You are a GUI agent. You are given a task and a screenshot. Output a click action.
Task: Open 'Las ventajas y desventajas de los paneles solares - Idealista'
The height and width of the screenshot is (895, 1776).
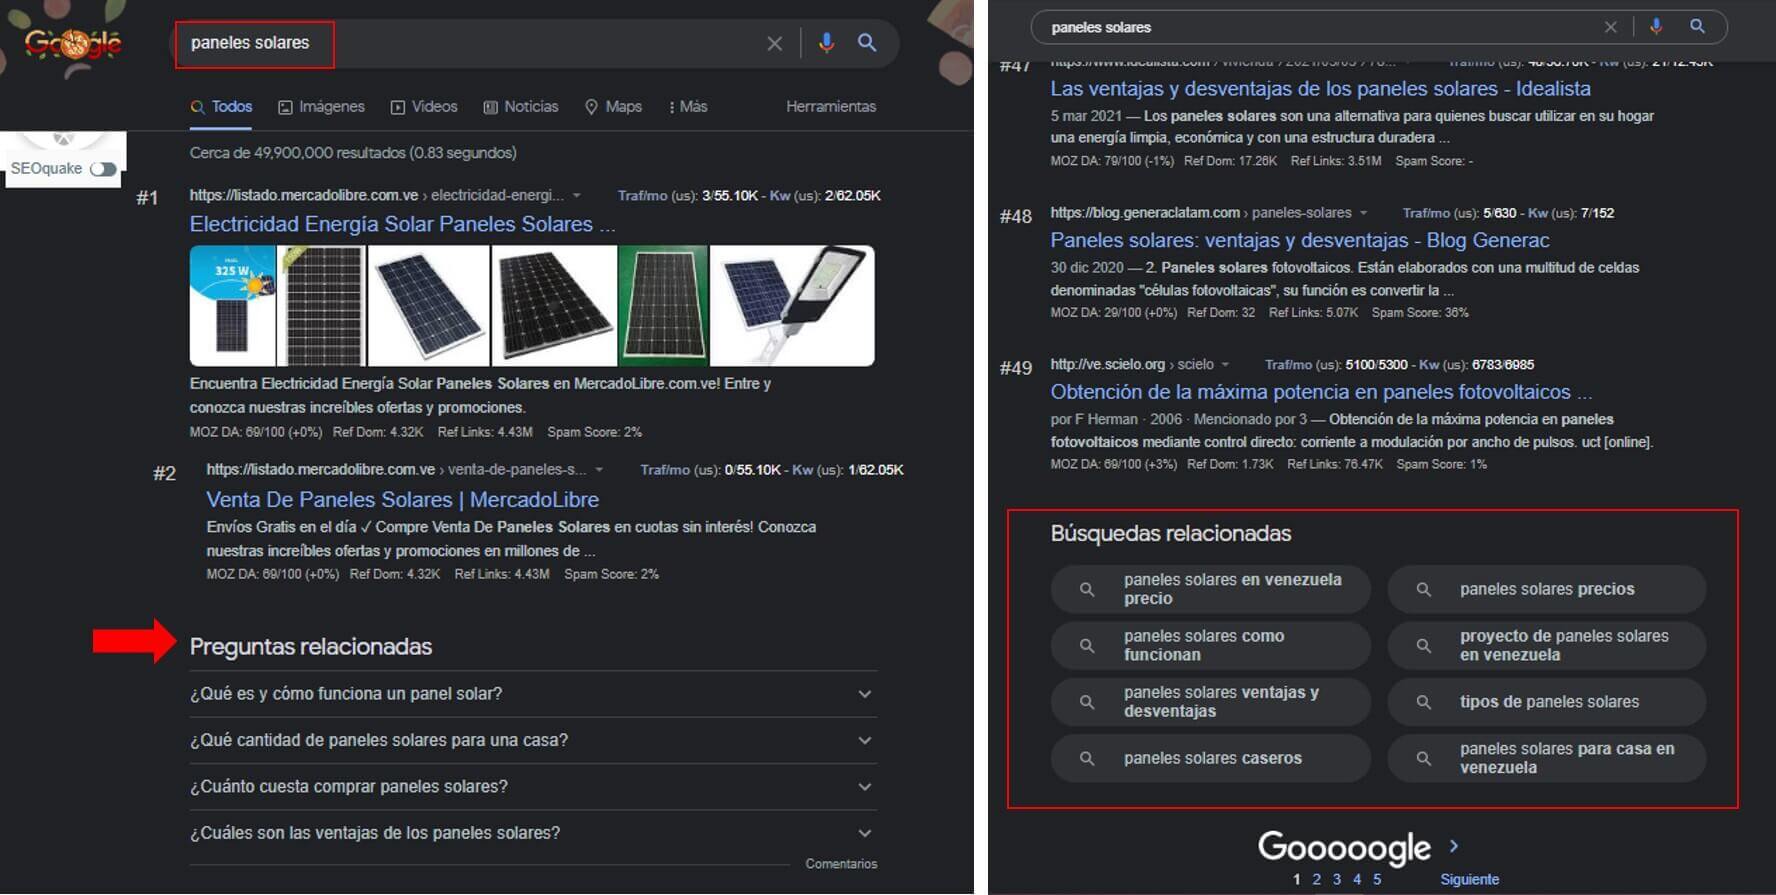point(1320,88)
